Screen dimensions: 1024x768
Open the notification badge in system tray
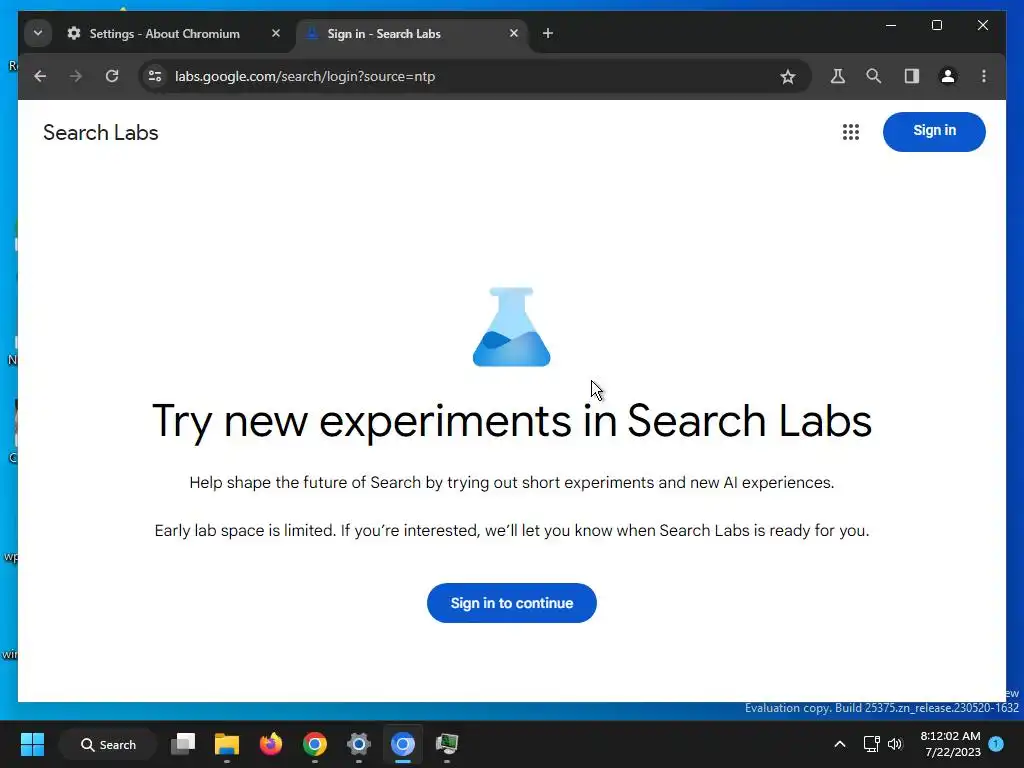point(996,743)
